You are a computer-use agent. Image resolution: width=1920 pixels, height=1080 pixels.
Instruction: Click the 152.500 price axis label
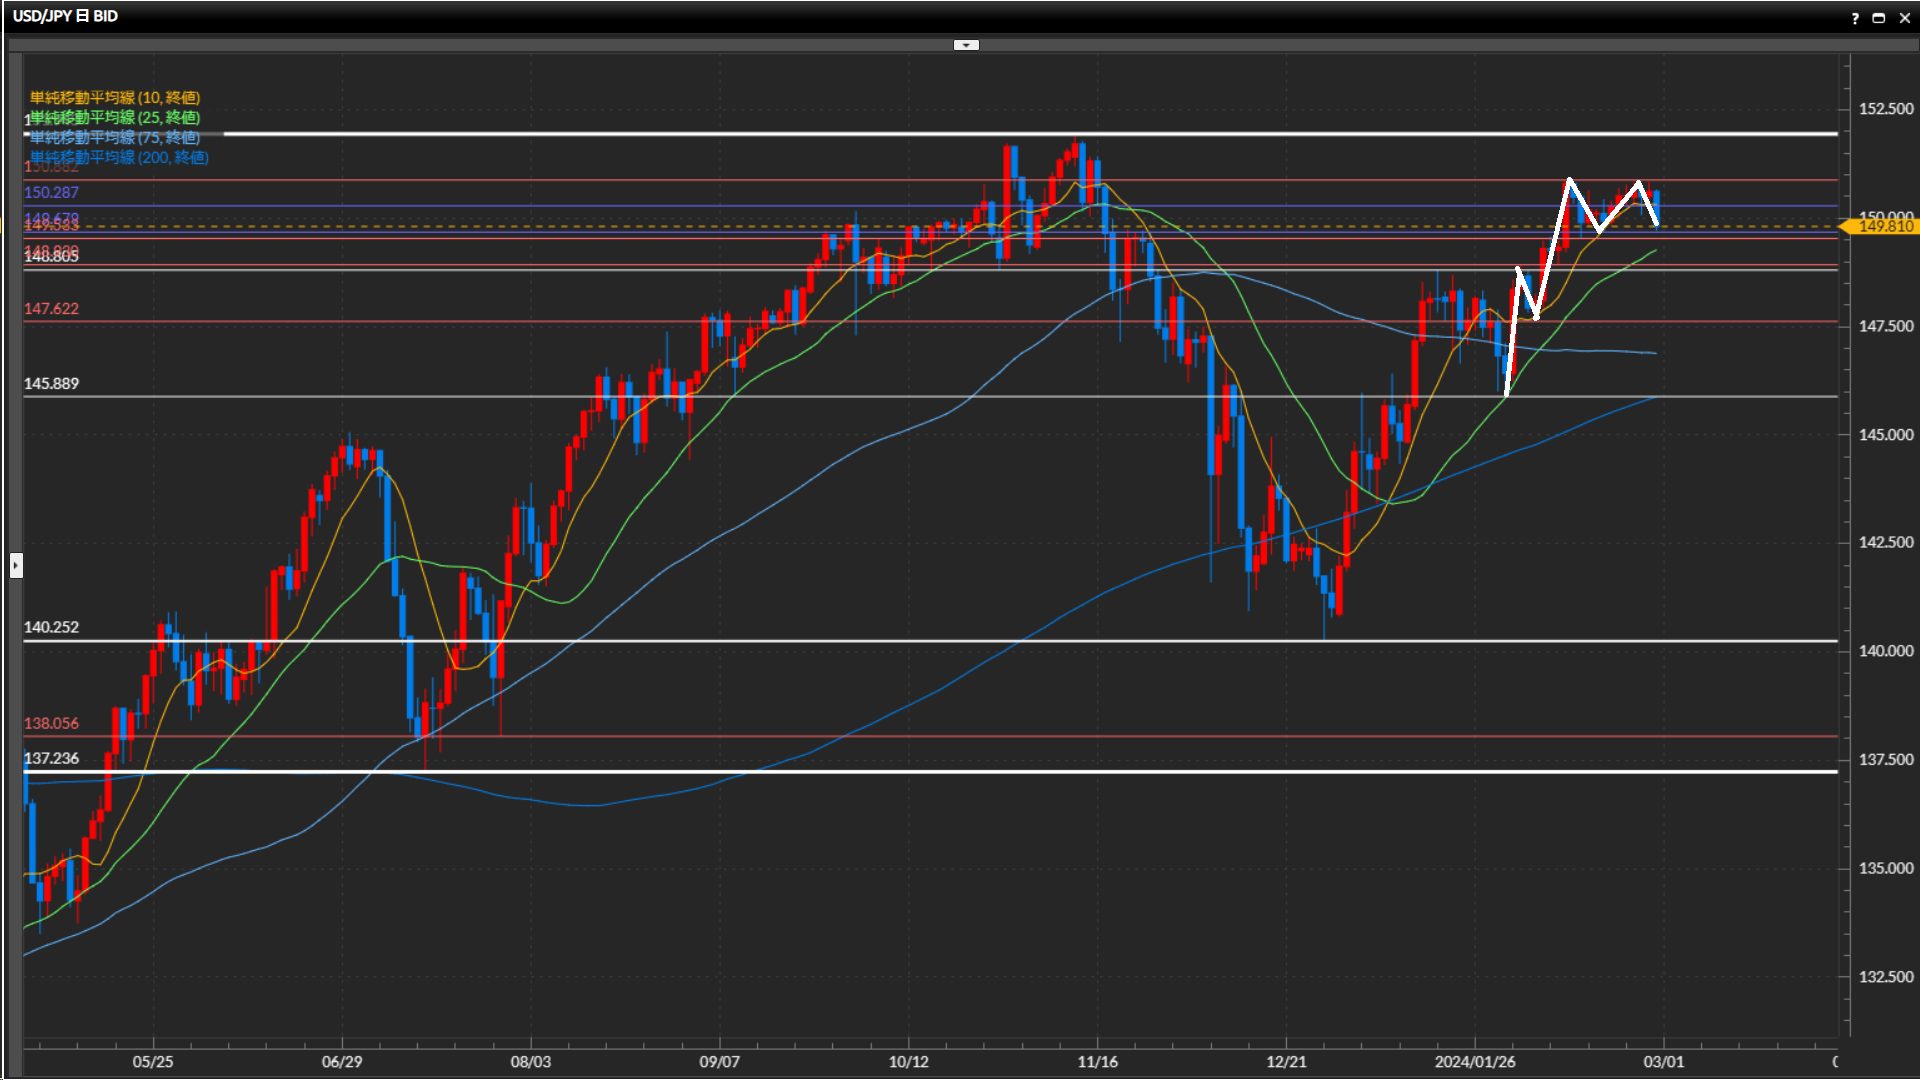tap(1885, 108)
